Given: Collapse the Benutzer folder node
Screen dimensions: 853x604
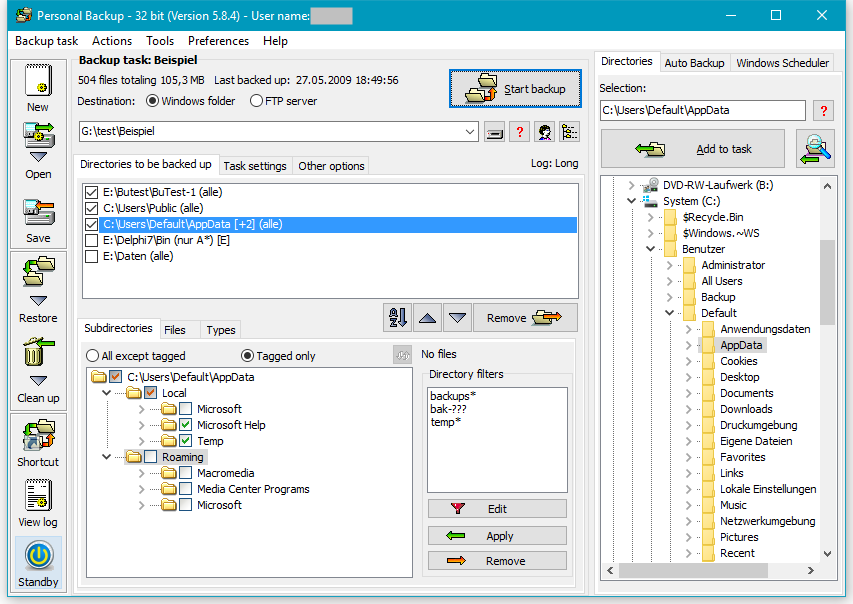Looking at the screenshot, I should pyautogui.click(x=651, y=249).
